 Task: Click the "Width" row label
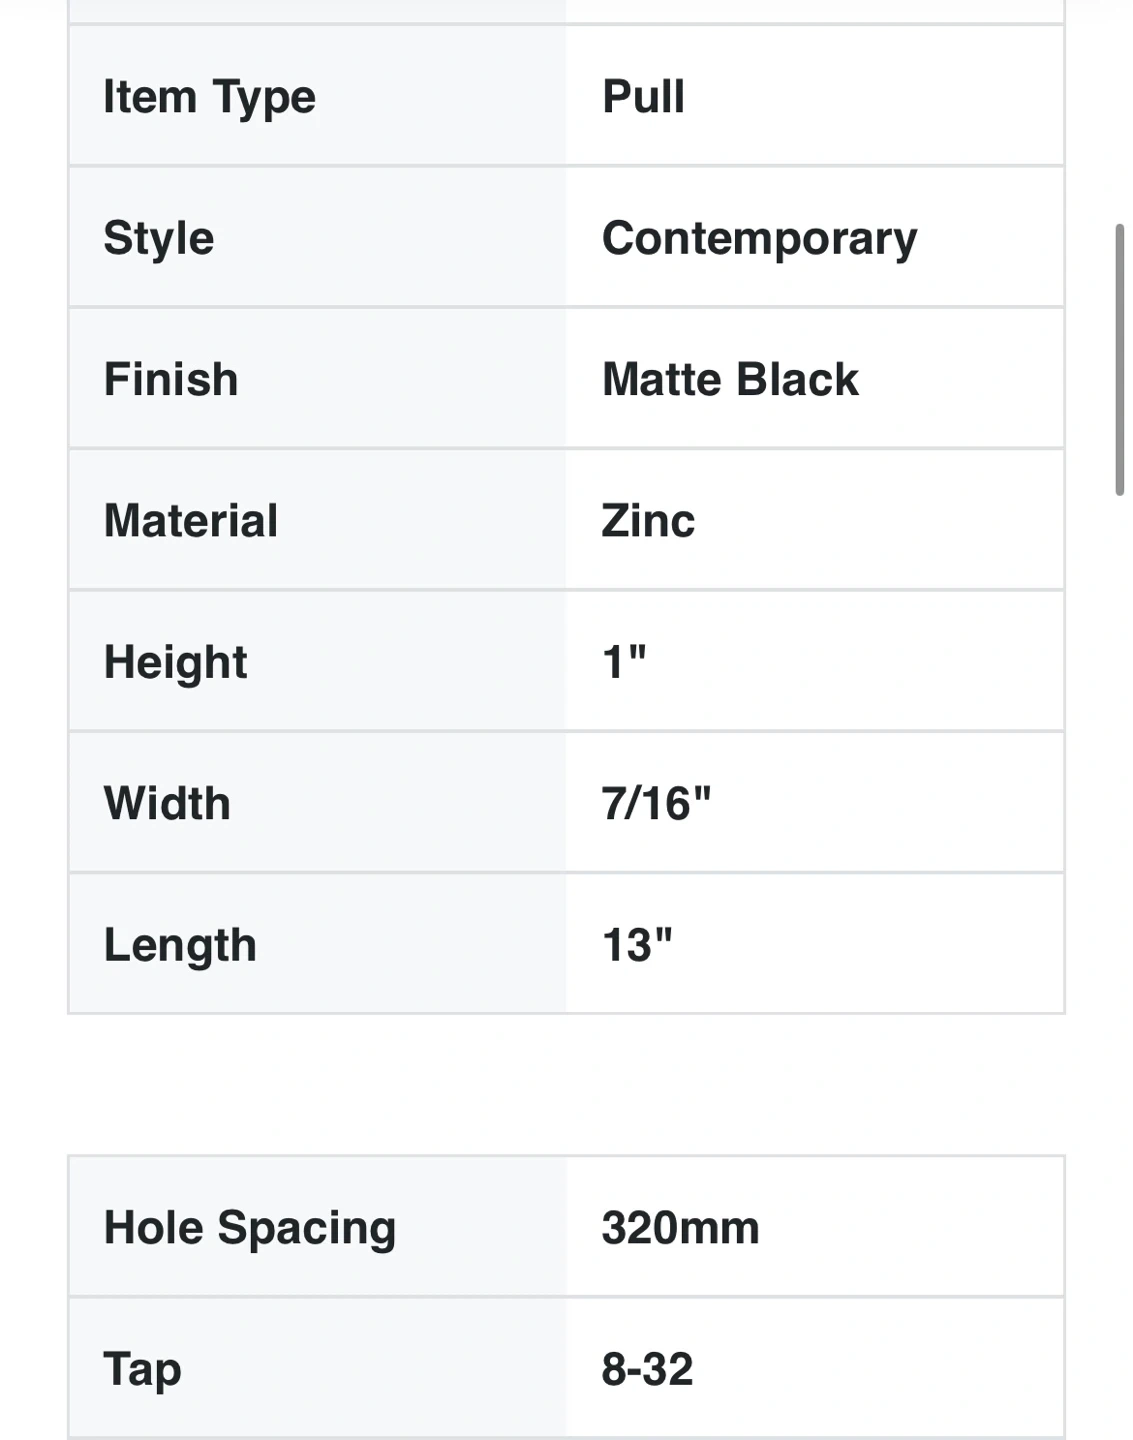click(167, 804)
